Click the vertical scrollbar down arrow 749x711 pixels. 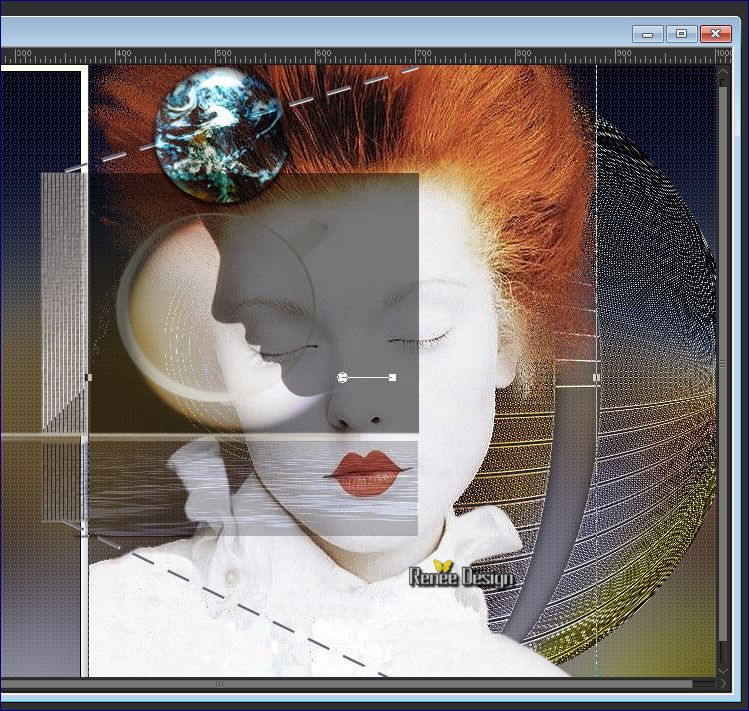click(x=723, y=670)
